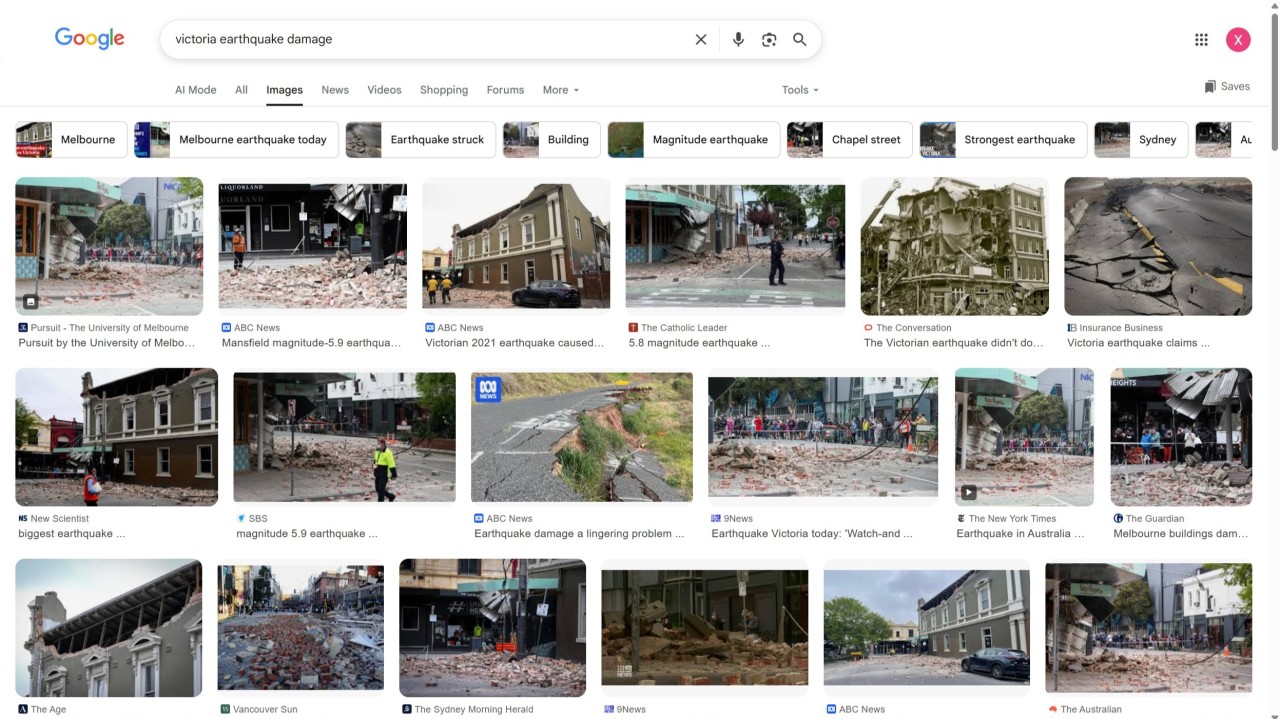The image size is (1280, 719).
Task: Start voice search with the microphone icon
Action: click(x=738, y=40)
